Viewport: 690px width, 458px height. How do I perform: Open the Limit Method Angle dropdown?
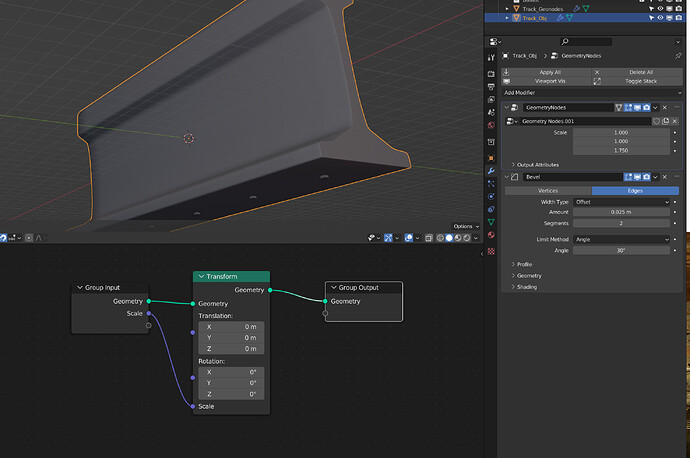[621, 239]
